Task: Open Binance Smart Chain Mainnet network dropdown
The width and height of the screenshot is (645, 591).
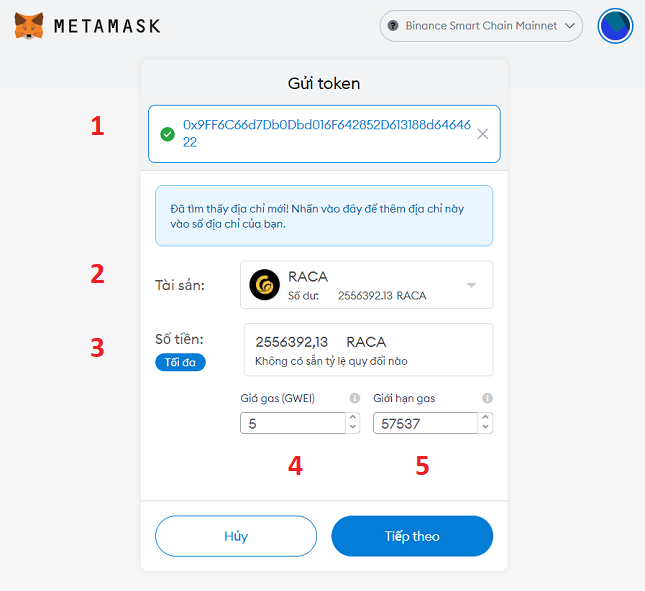Action: (x=481, y=26)
